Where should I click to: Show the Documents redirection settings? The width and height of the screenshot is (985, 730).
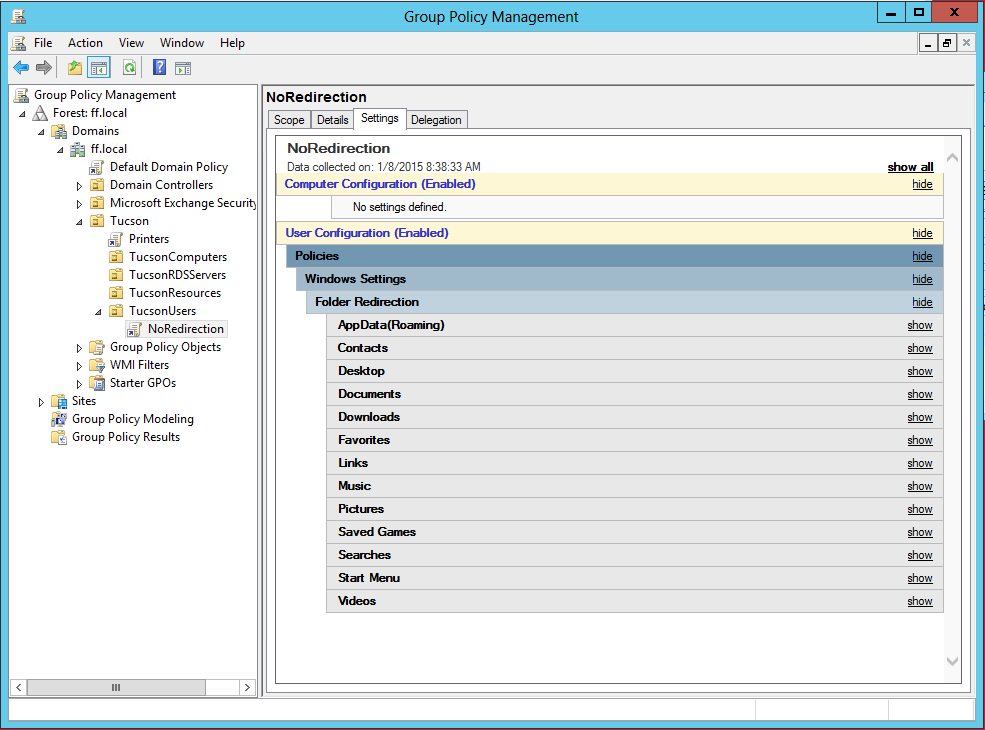click(920, 394)
